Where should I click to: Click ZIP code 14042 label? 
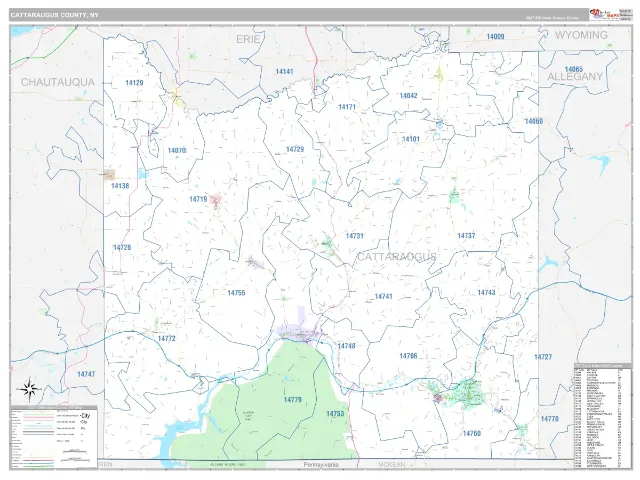(409, 96)
